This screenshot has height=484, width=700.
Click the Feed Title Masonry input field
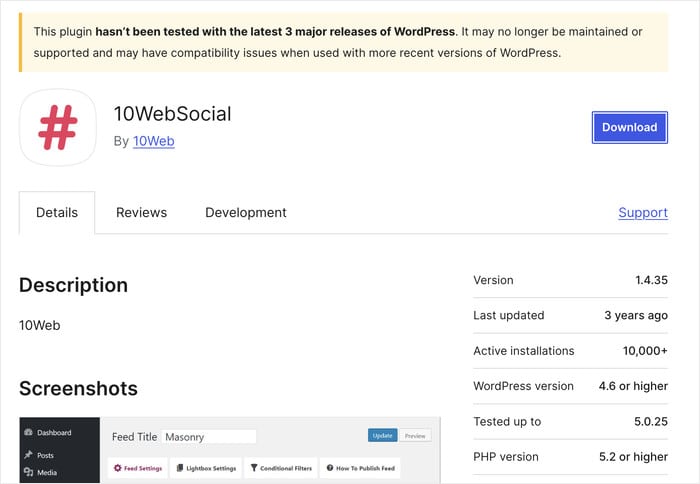point(209,437)
